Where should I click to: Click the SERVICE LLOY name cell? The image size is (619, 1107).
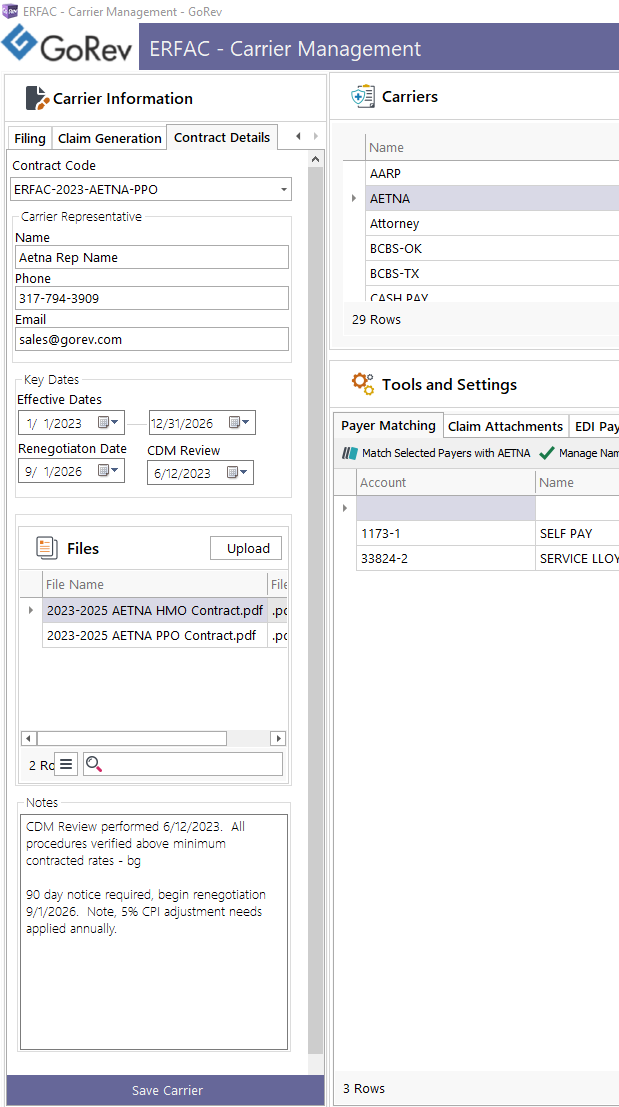coord(577,558)
